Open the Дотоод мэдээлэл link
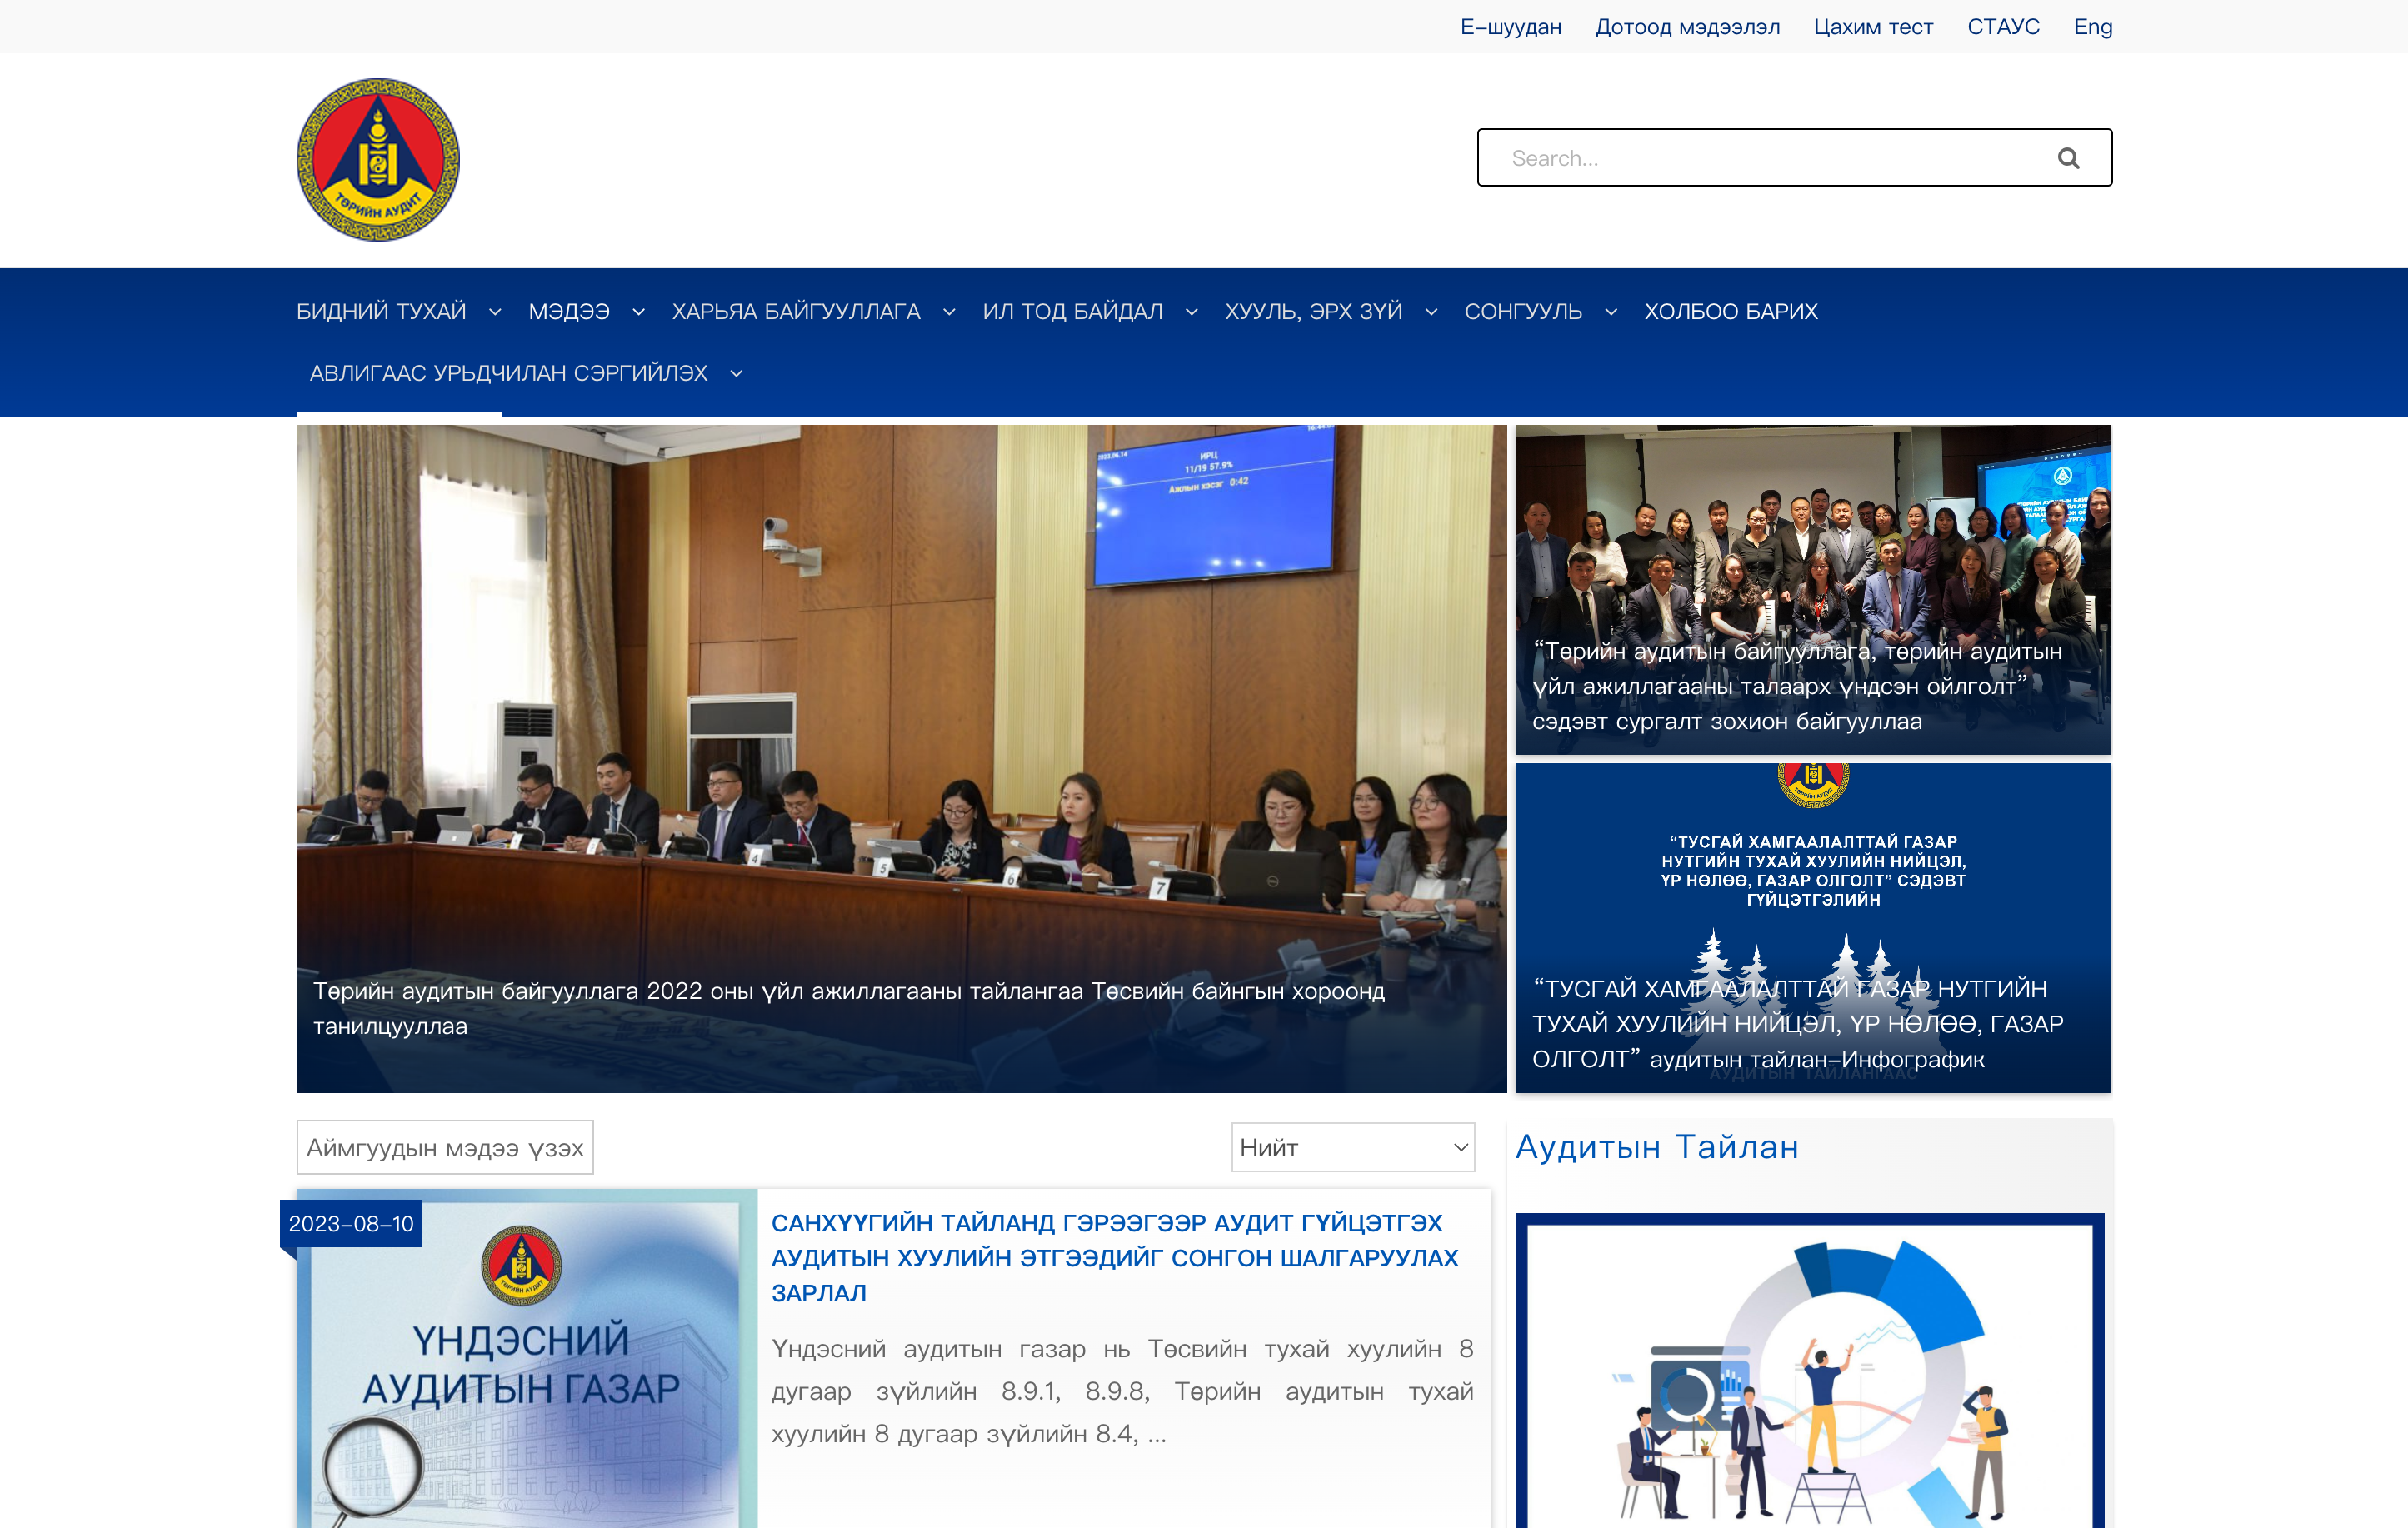The height and width of the screenshot is (1528, 2408). (x=1687, y=27)
